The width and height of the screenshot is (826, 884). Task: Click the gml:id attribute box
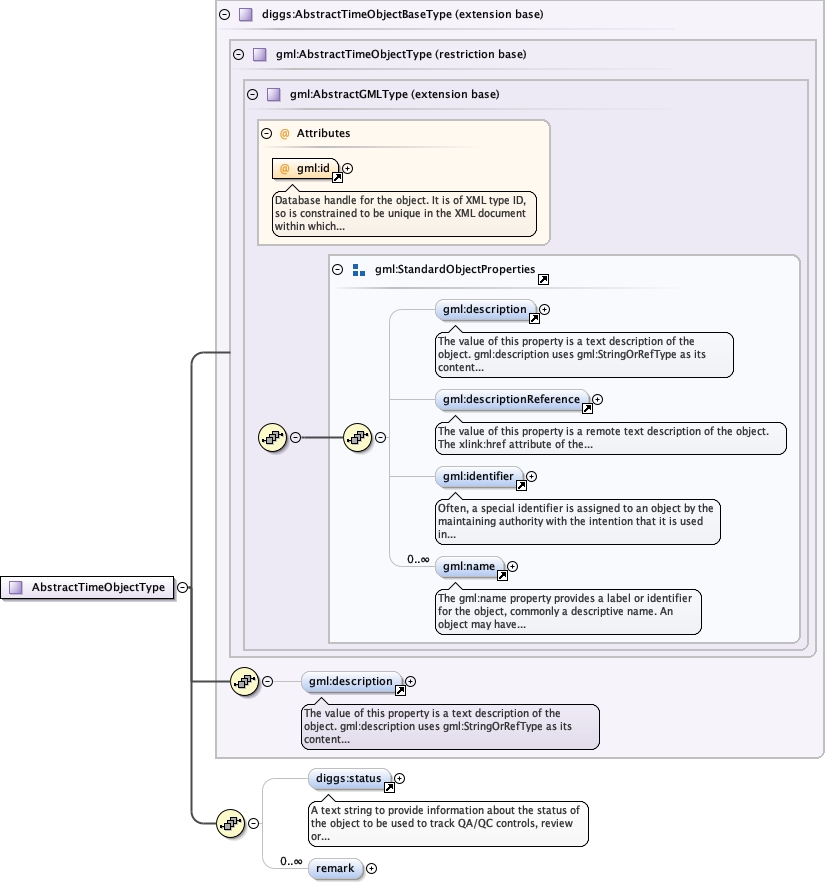[304, 168]
